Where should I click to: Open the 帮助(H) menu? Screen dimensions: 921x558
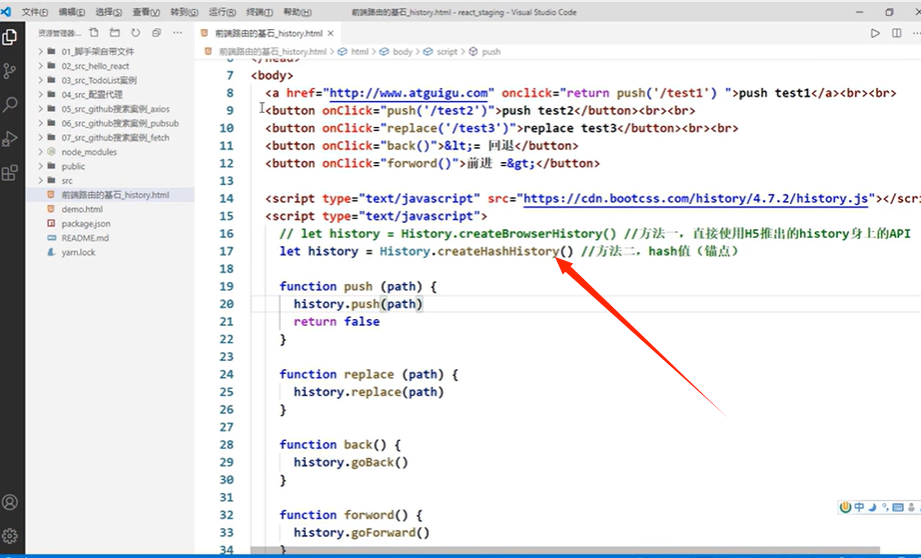(297, 12)
